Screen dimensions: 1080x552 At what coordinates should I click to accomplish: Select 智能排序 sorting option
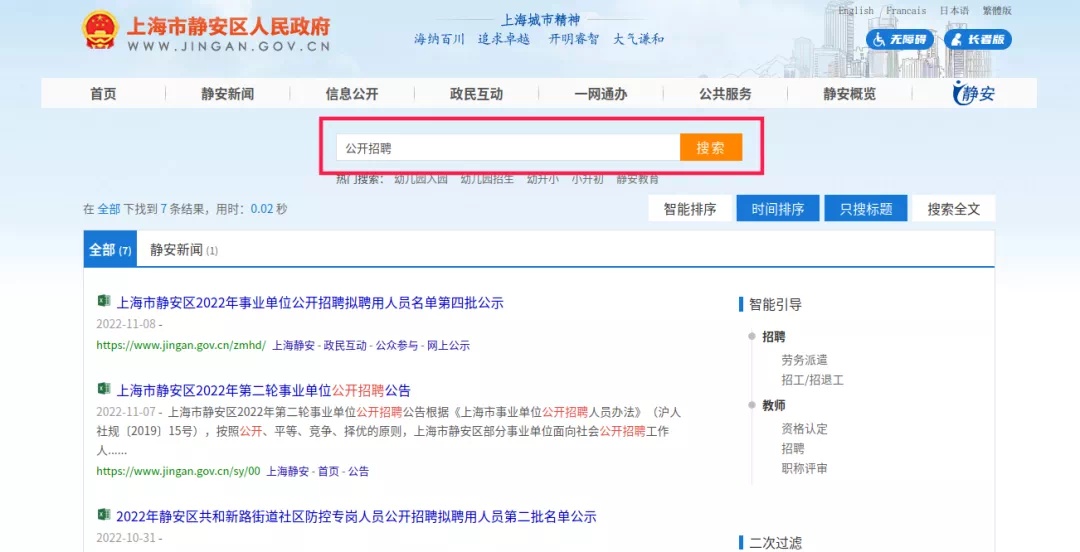point(689,209)
